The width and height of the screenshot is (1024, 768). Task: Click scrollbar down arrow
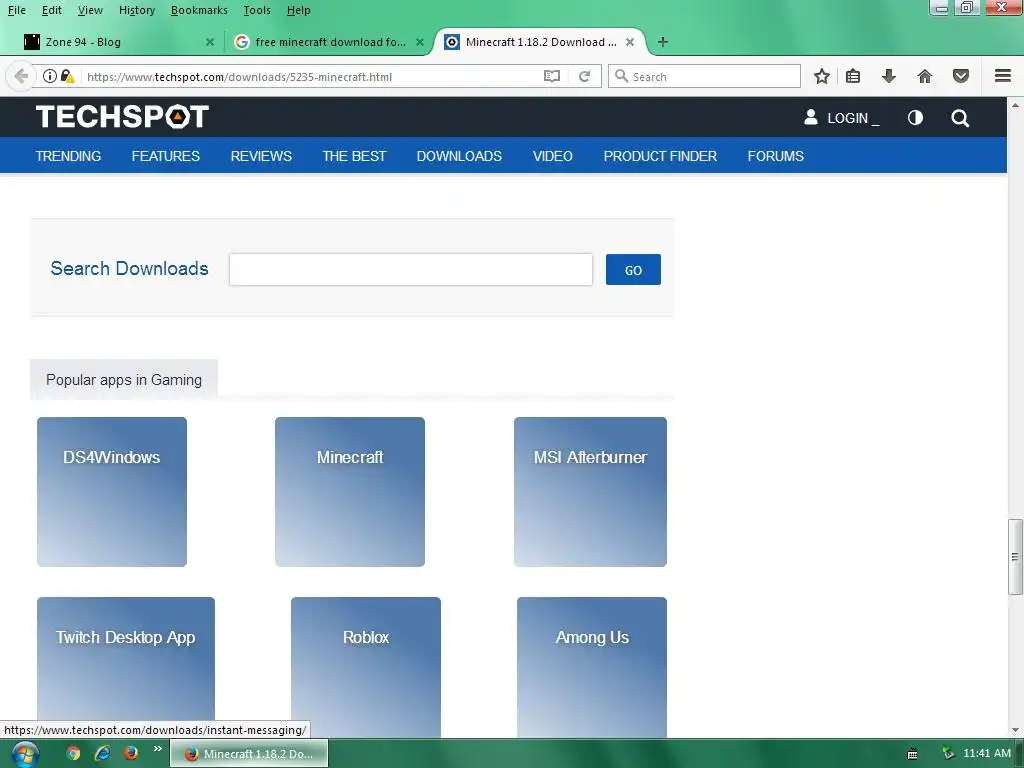[1015, 730]
